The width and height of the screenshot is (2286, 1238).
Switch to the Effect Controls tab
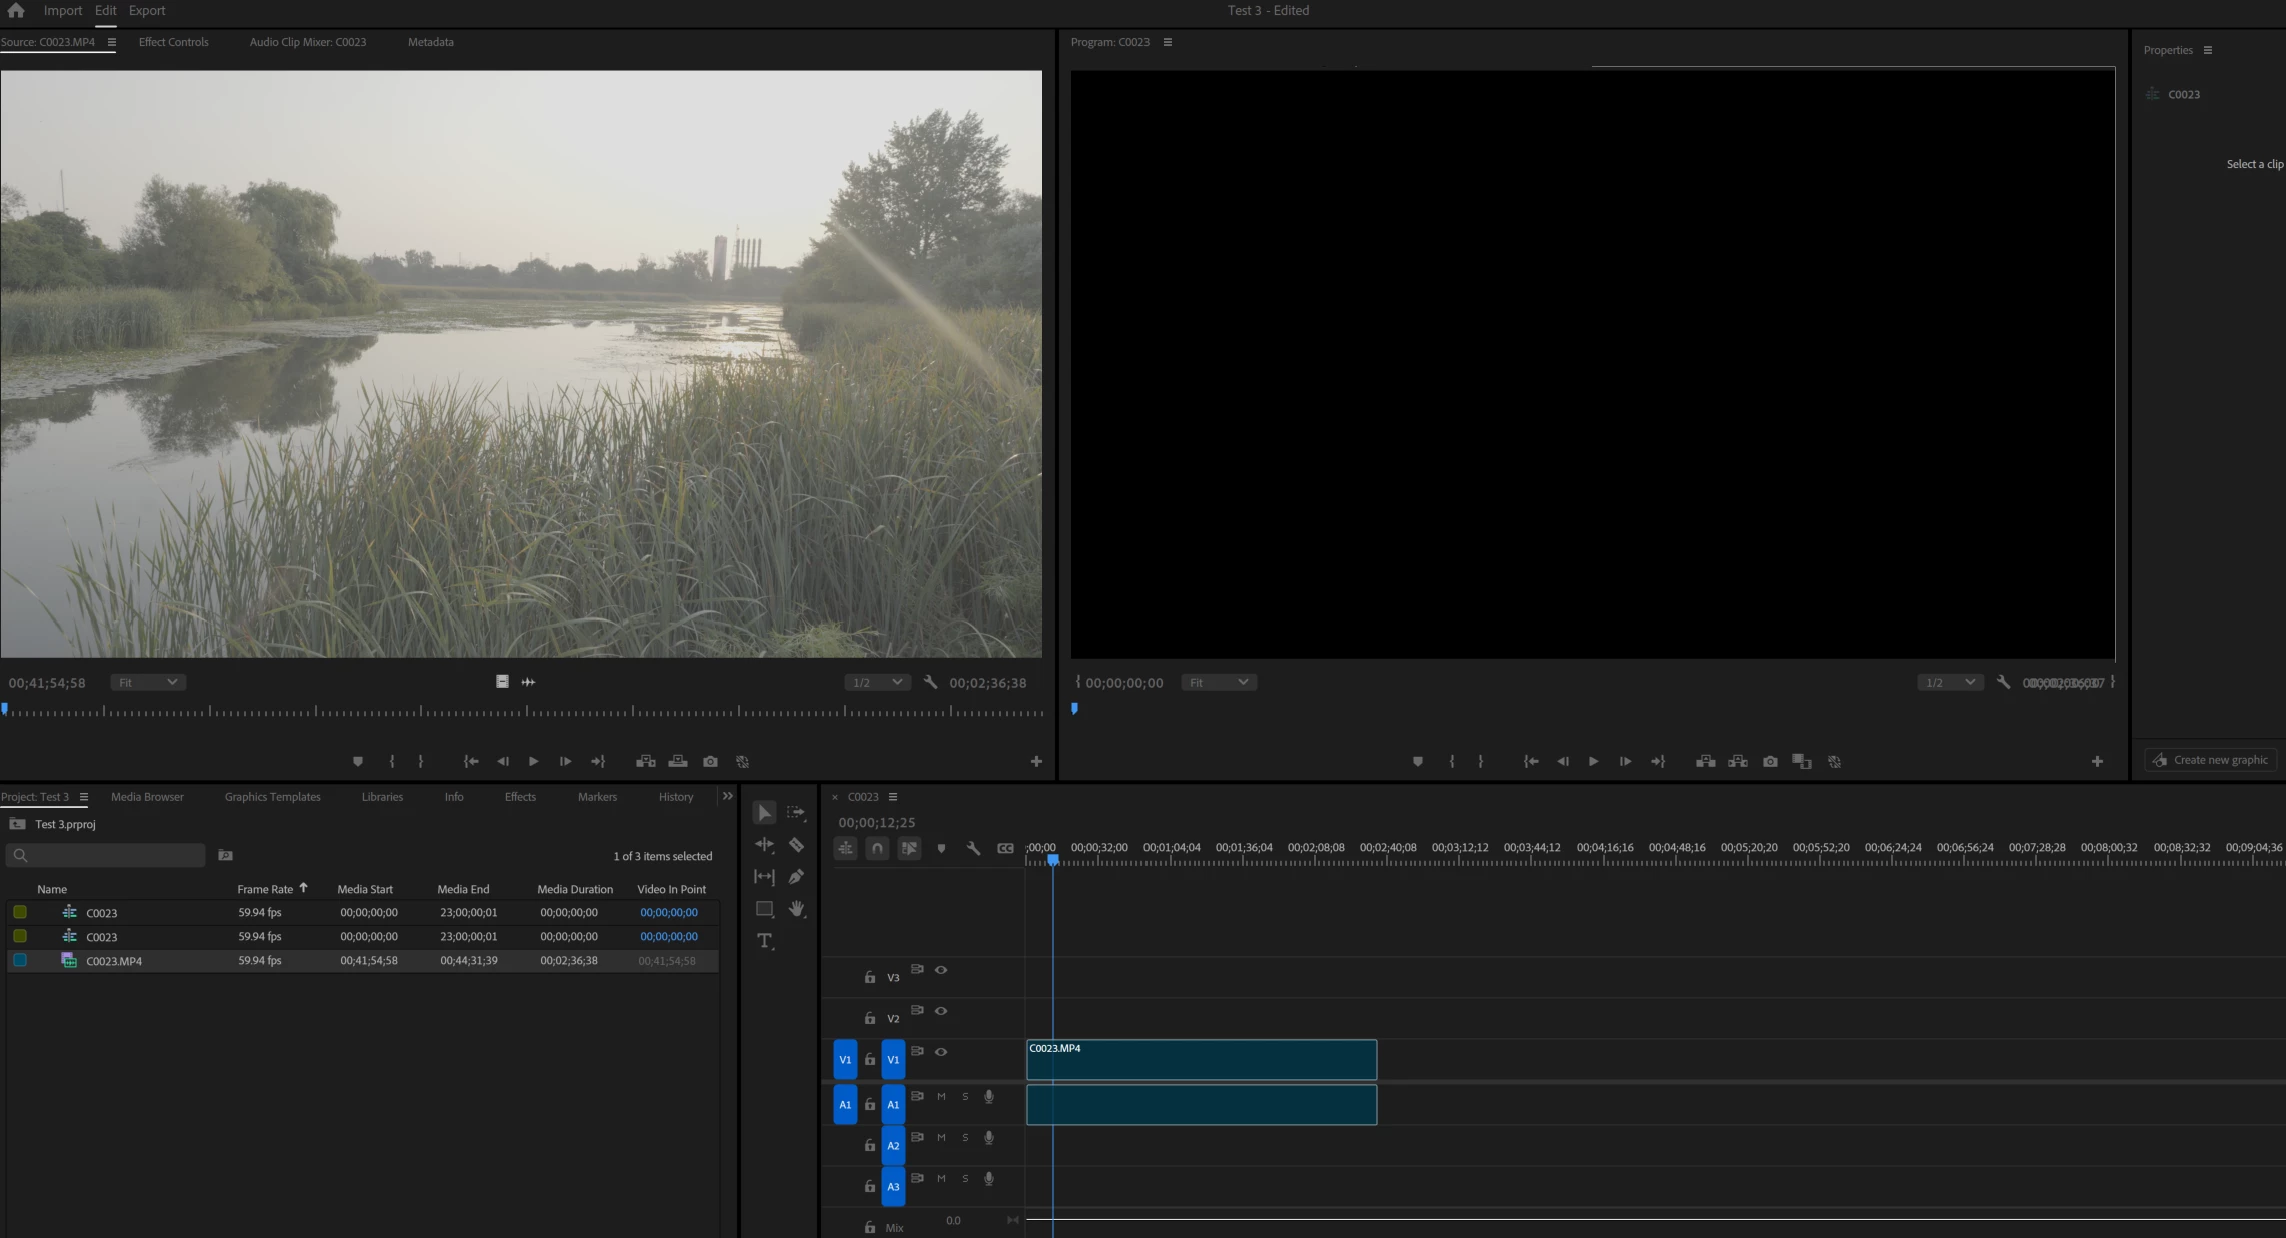tap(173, 42)
